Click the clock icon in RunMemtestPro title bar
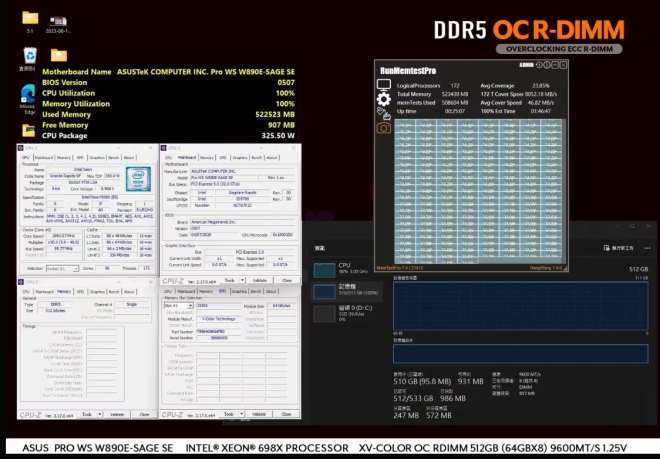The image size is (660, 459). [x=539, y=65]
